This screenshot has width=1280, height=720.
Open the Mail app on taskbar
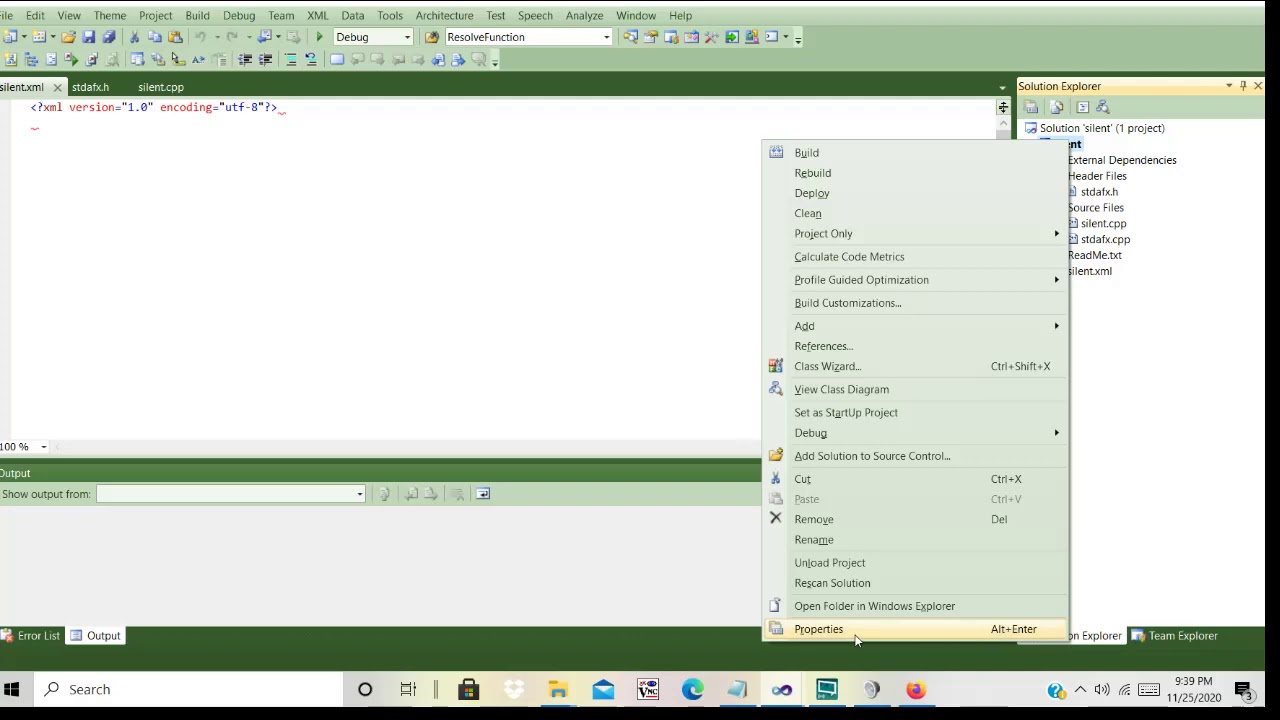pos(603,690)
